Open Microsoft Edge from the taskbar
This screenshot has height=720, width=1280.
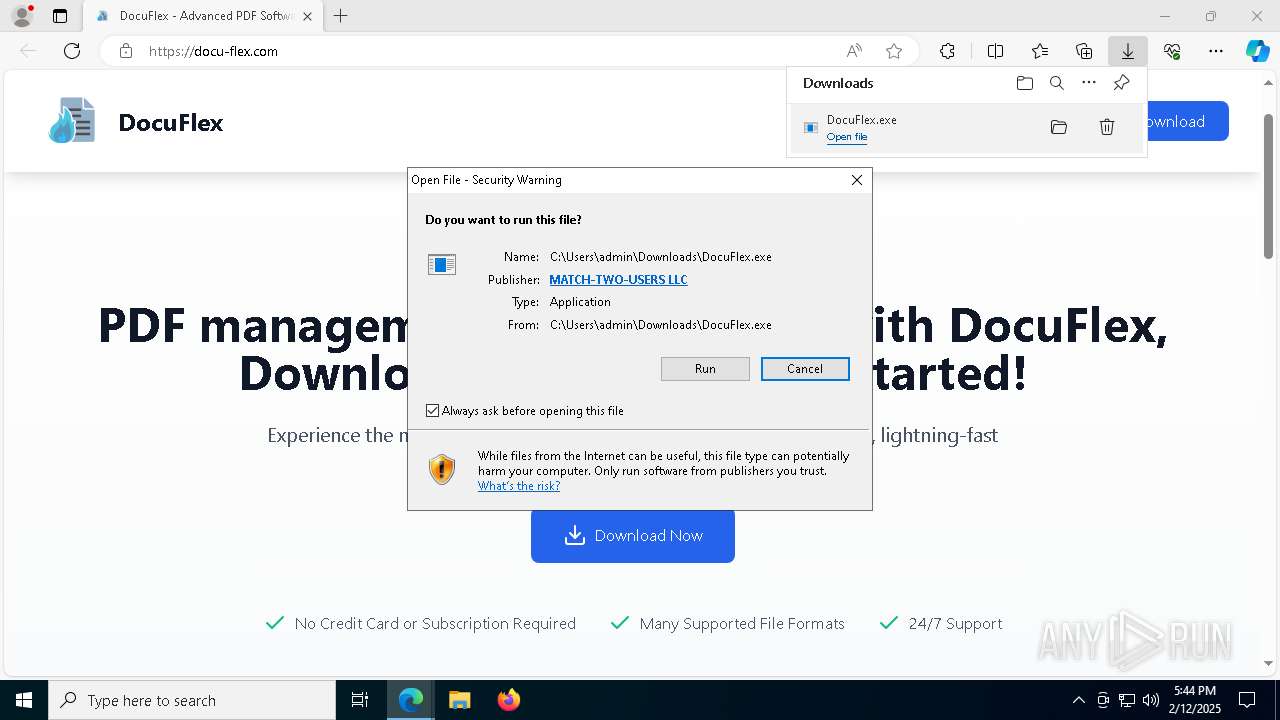[x=411, y=700]
